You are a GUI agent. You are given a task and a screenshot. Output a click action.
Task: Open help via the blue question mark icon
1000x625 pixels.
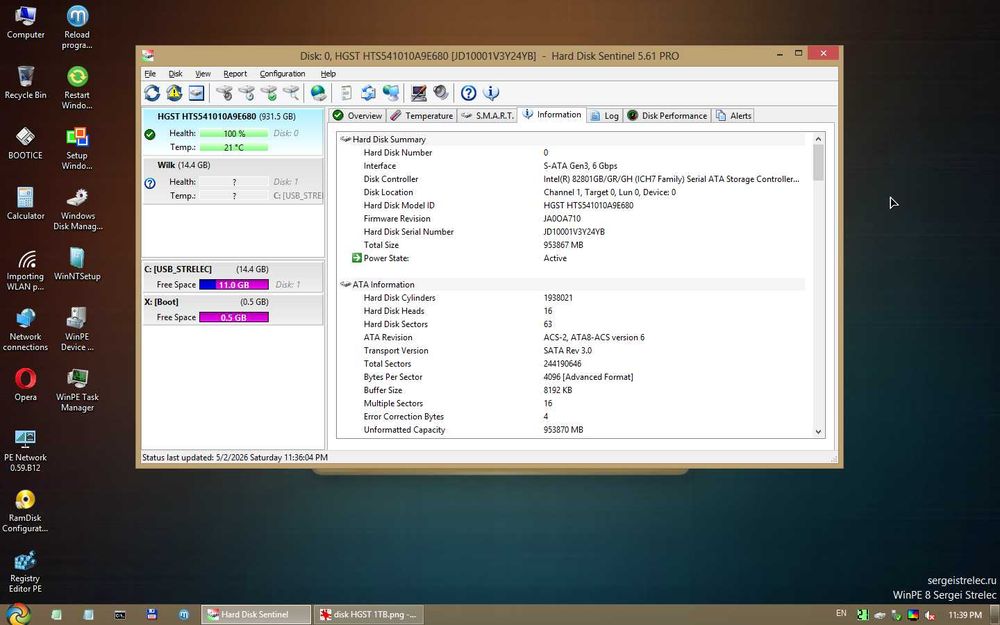click(x=468, y=93)
